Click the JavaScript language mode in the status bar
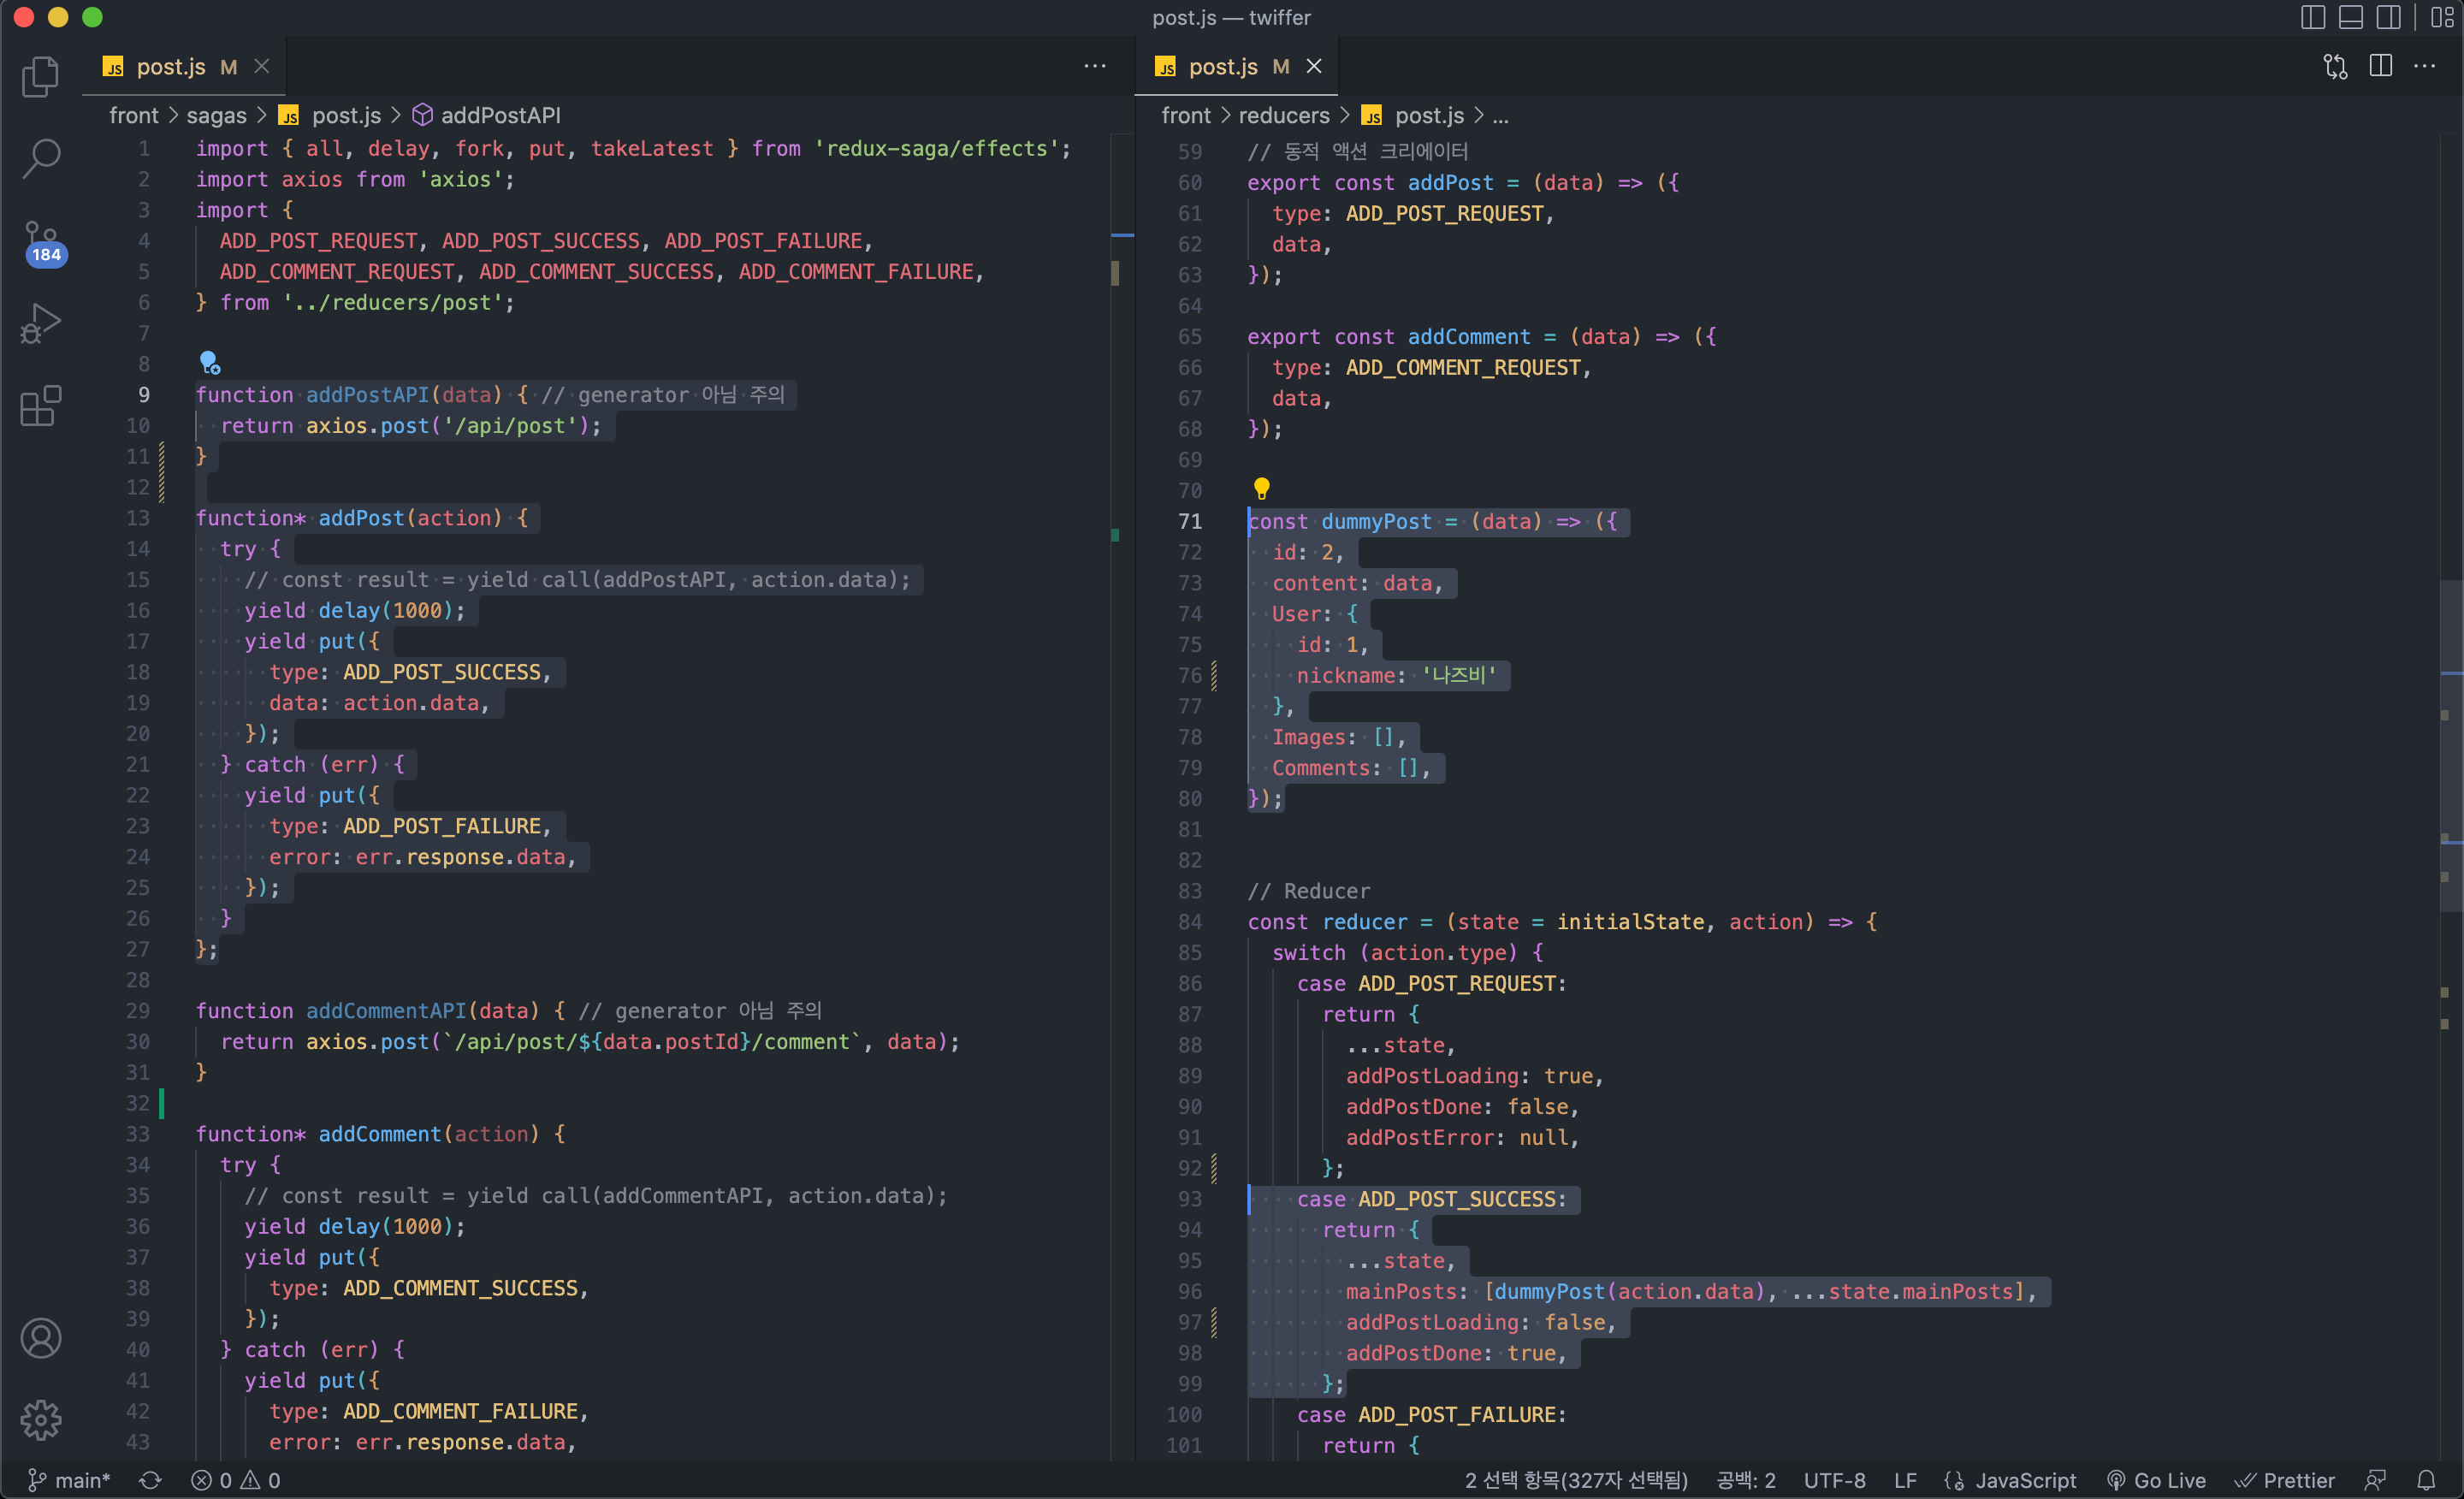2464x1499 pixels. click(2024, 1479)
